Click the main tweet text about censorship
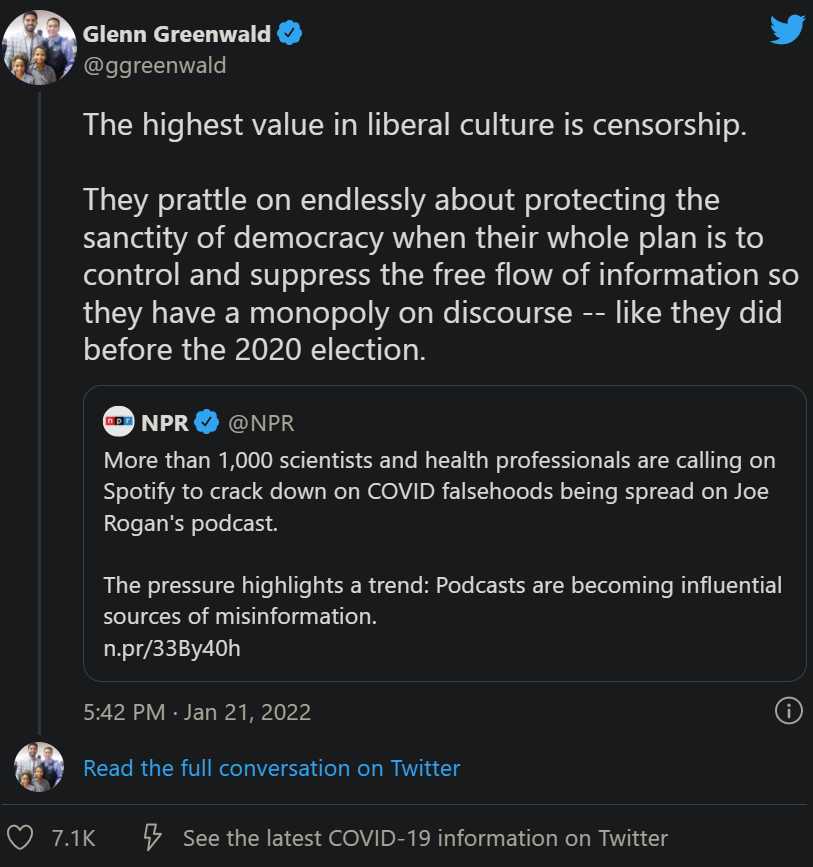This screenshot has height=867, width=813. (430, 237)
